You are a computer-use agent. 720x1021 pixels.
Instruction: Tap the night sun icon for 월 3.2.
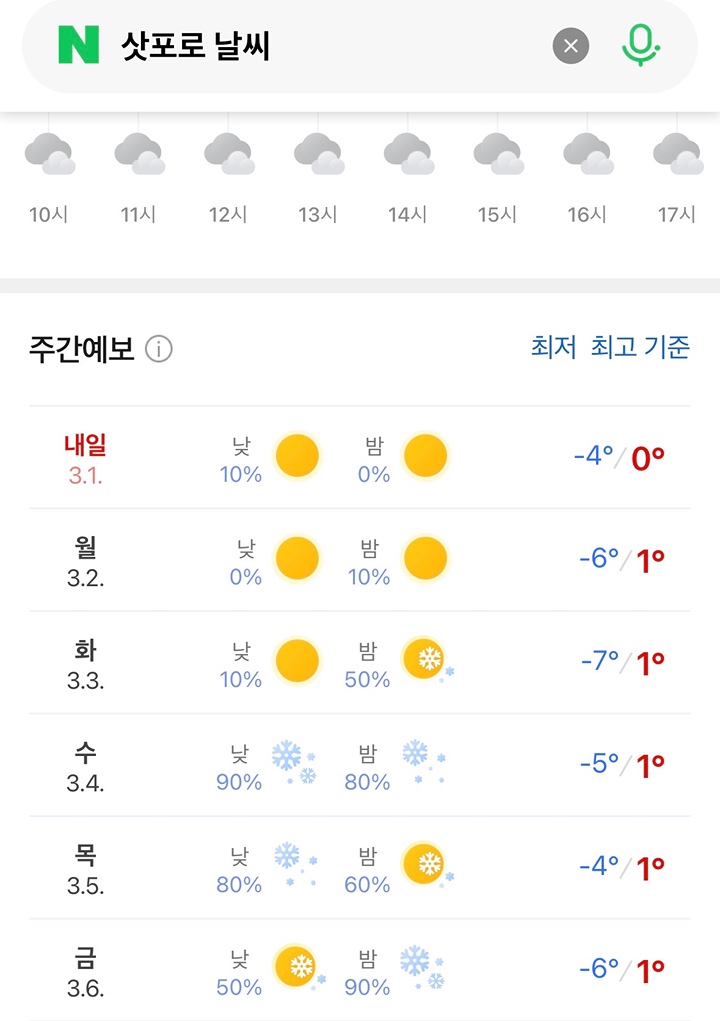click(x=425, y=558)
